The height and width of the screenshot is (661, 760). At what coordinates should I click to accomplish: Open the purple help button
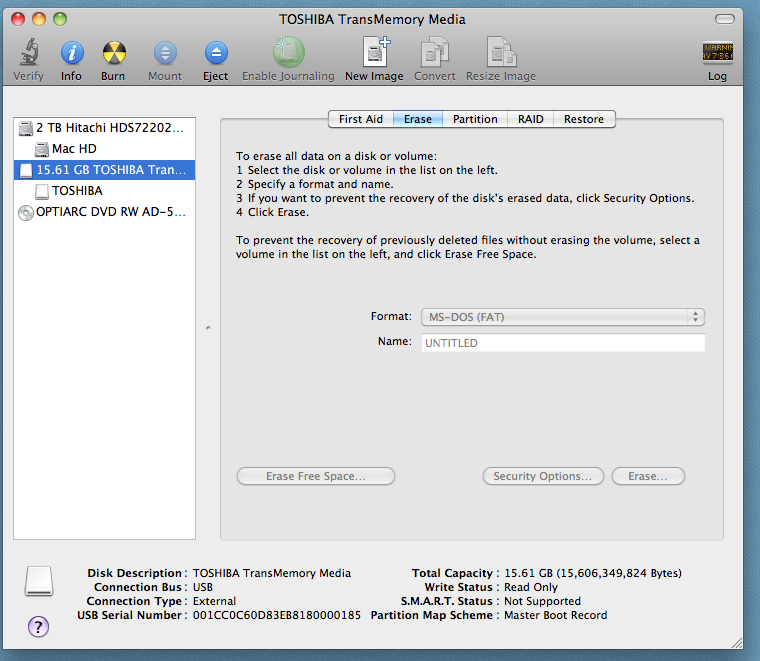click(38, 626)
